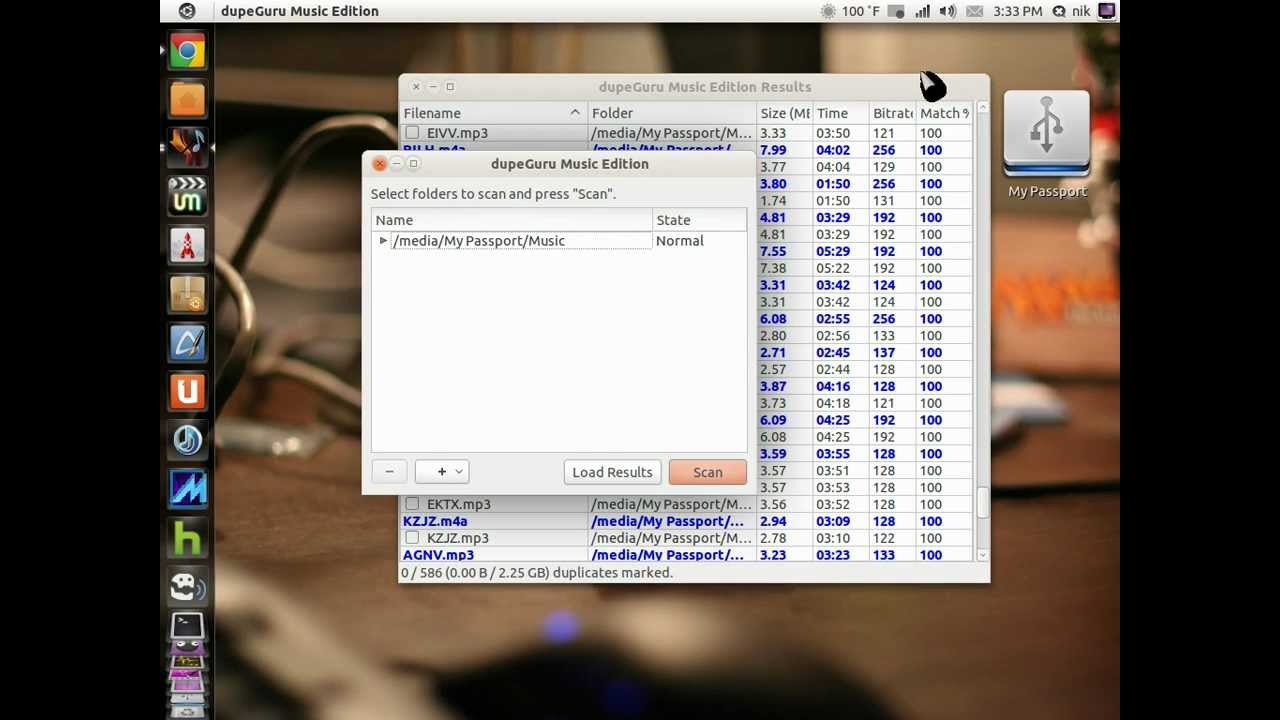Click the size value 3.59

tap(772, 454)
